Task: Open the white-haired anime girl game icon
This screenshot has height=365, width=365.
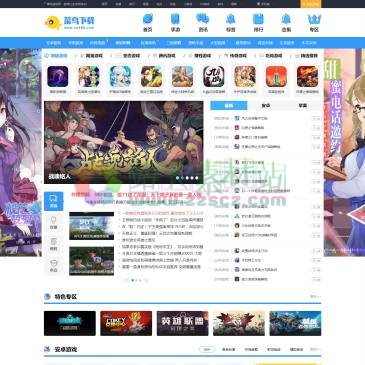Action: [x=120, y=76]
